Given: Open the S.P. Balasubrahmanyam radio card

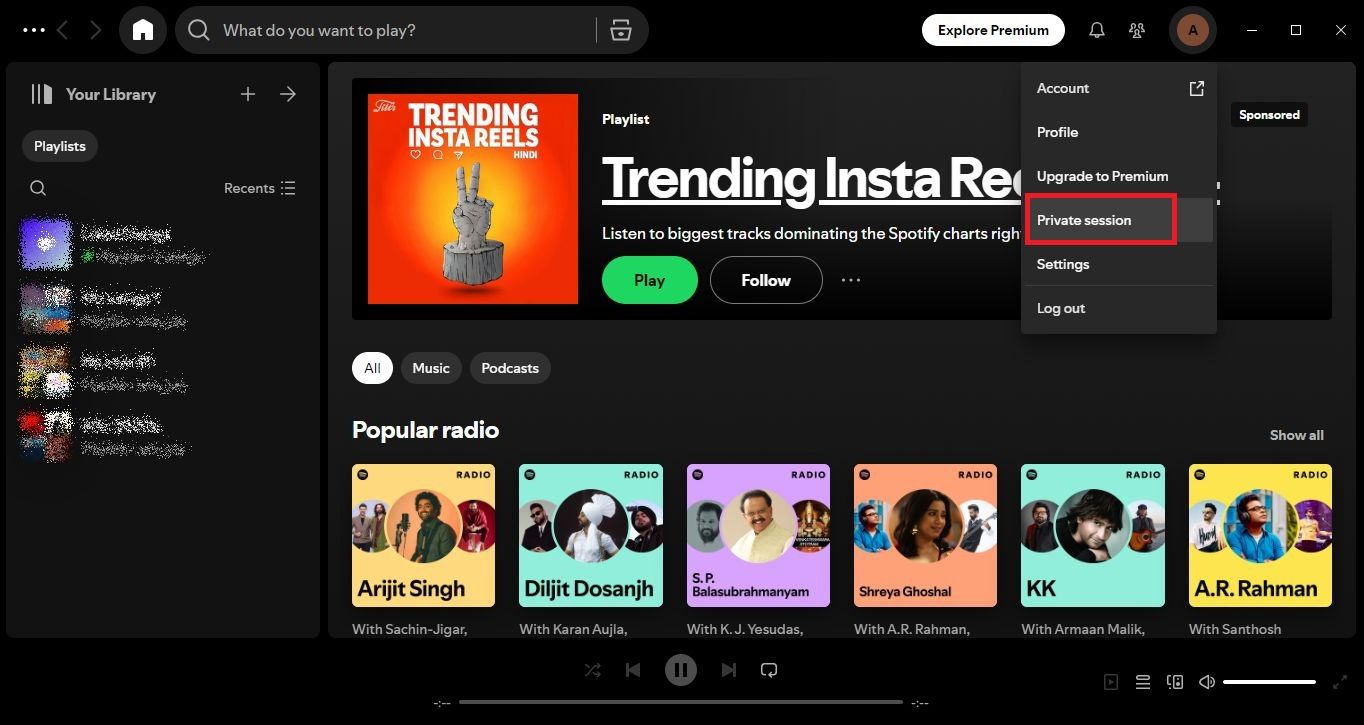Looking at the screenshot, I should point(758,535).
